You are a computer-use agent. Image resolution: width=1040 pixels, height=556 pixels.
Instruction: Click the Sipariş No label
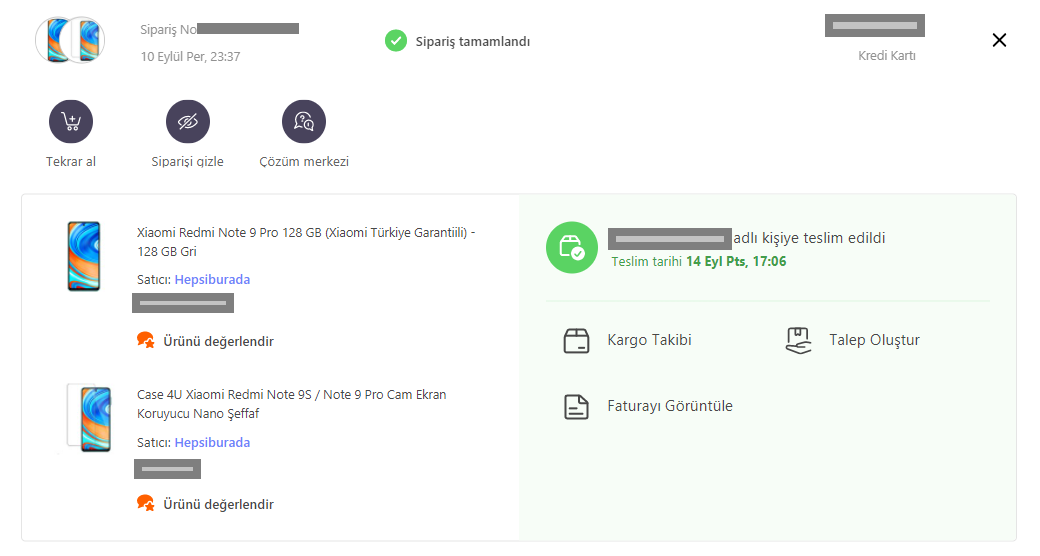(168, 30)
